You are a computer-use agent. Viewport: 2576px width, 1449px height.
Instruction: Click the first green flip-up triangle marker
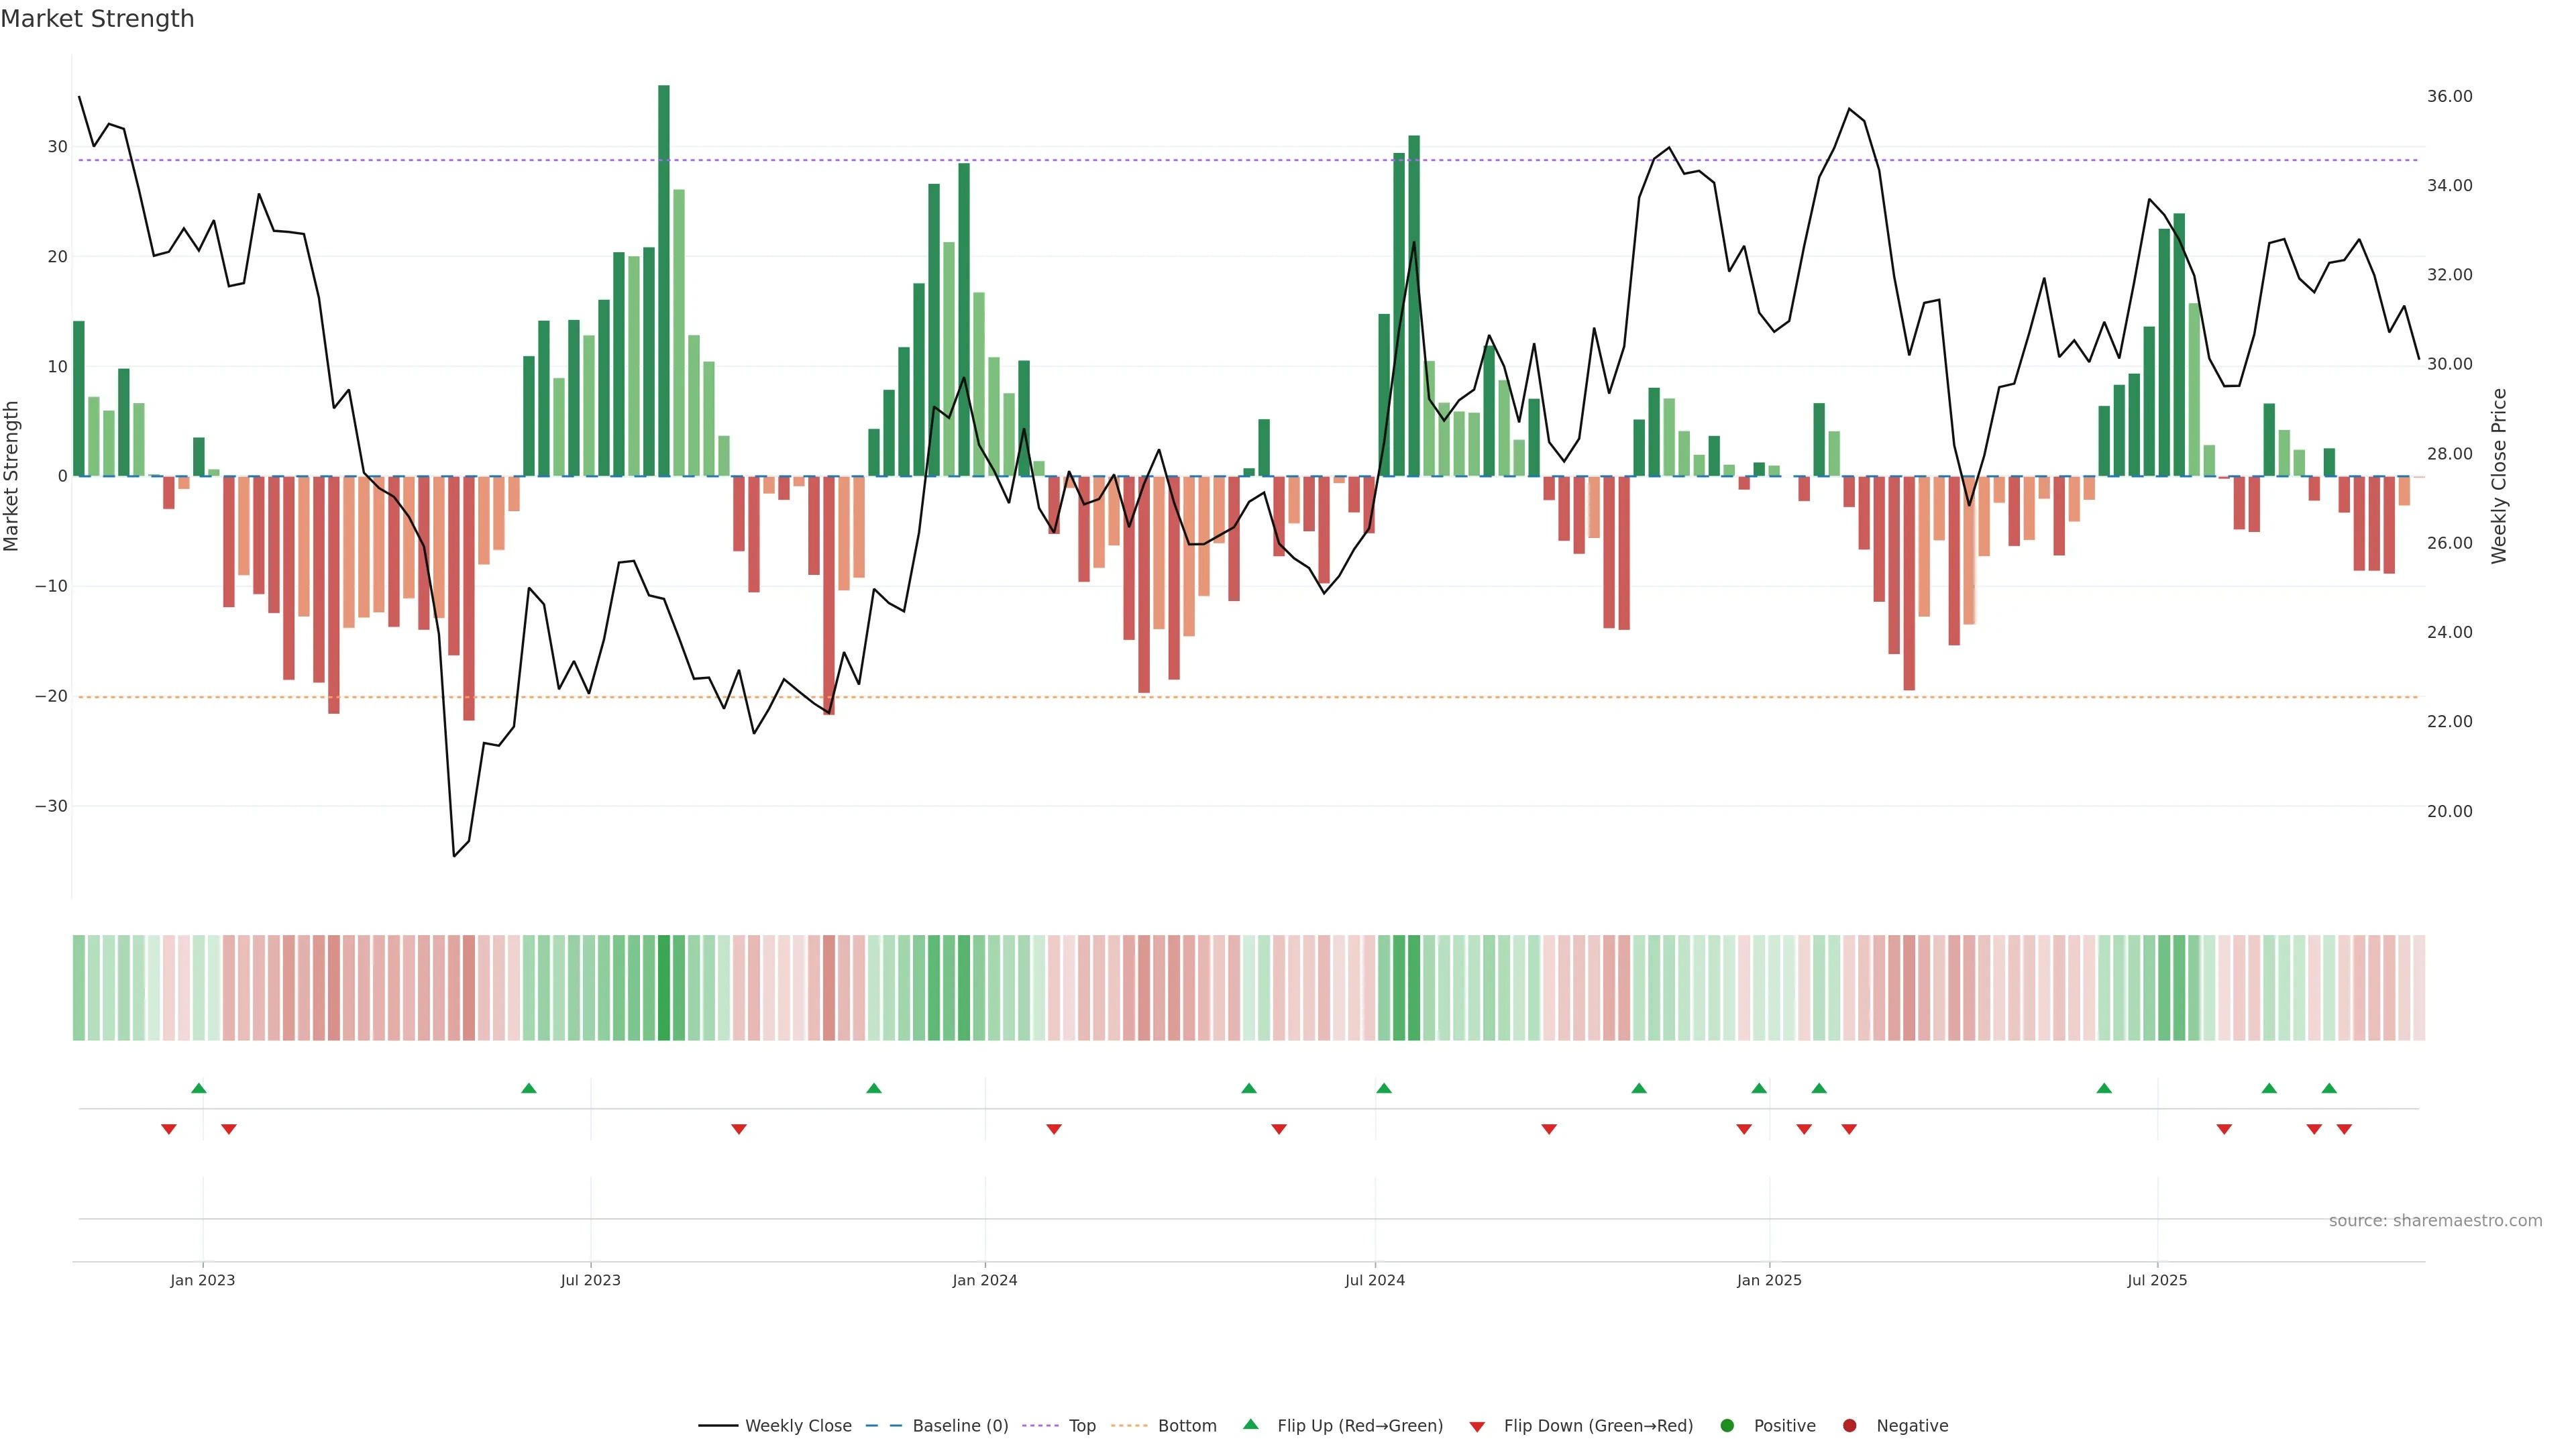coord(199,1088)
